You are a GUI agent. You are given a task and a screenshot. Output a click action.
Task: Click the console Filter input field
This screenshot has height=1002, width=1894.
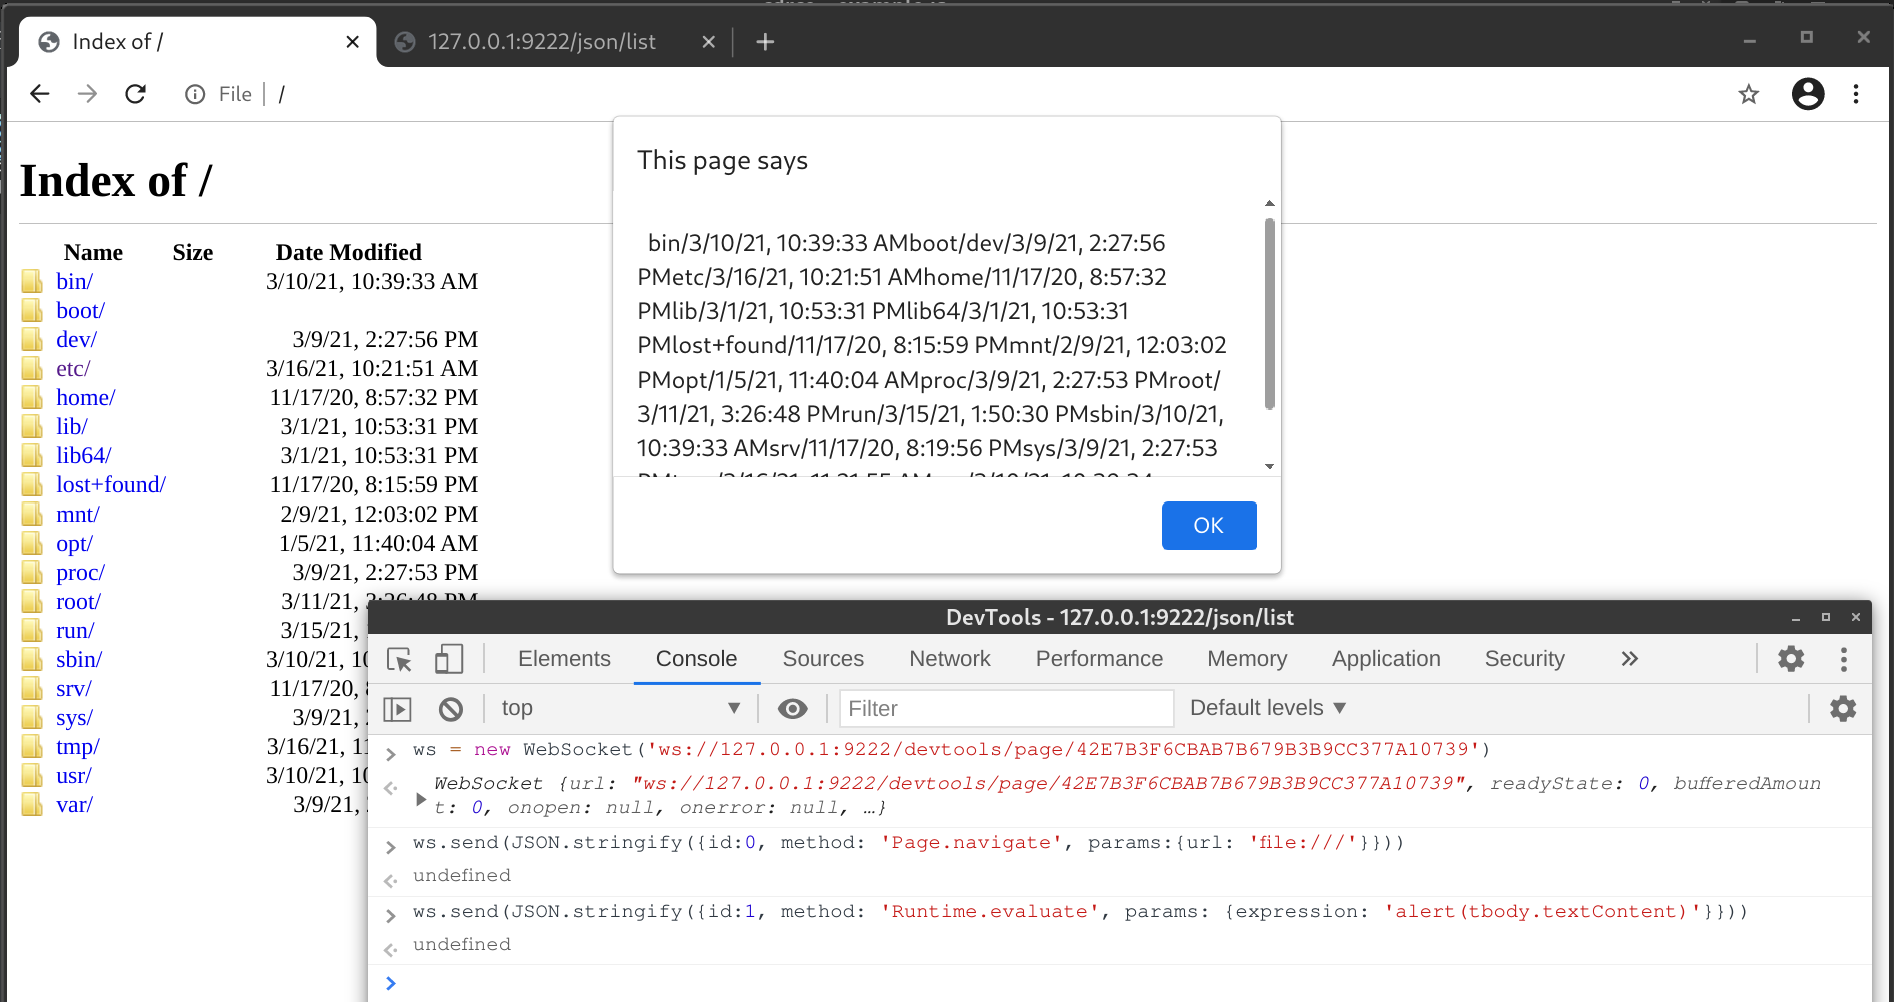1005,709
